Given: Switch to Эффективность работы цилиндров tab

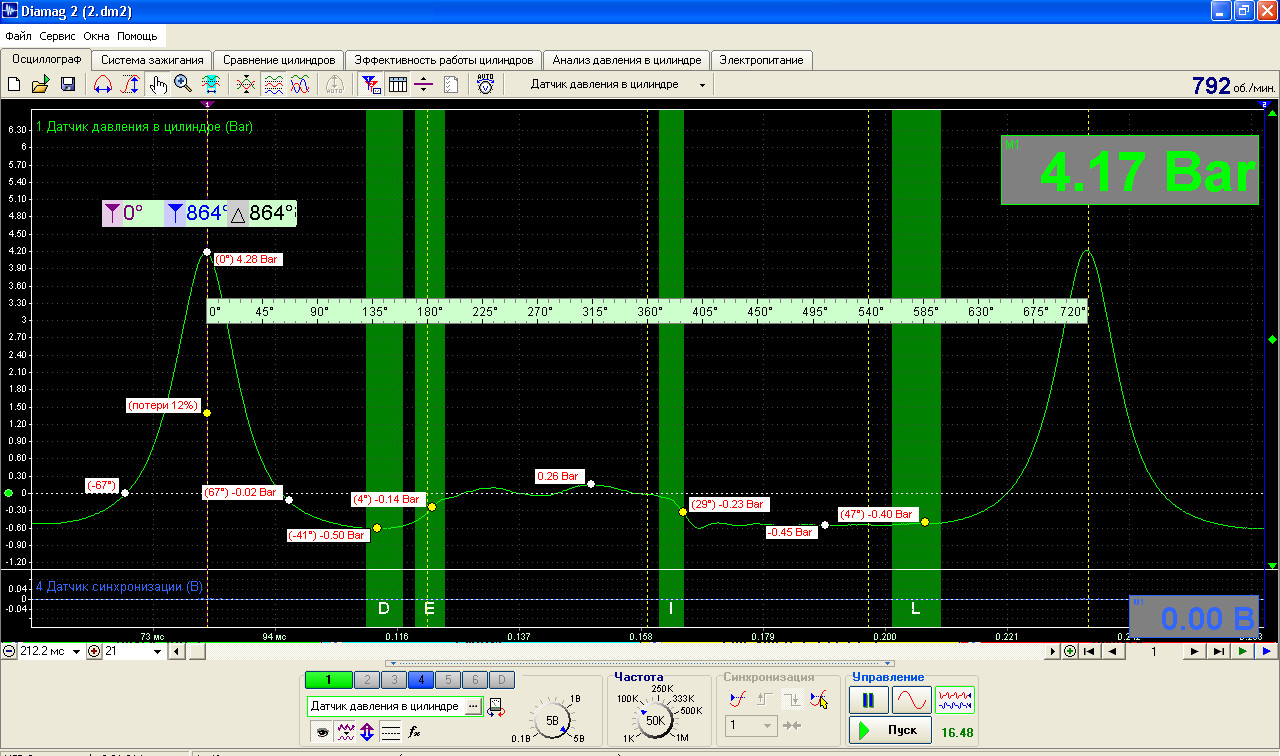Looking at the screenshot, I should tap(444, 60).
